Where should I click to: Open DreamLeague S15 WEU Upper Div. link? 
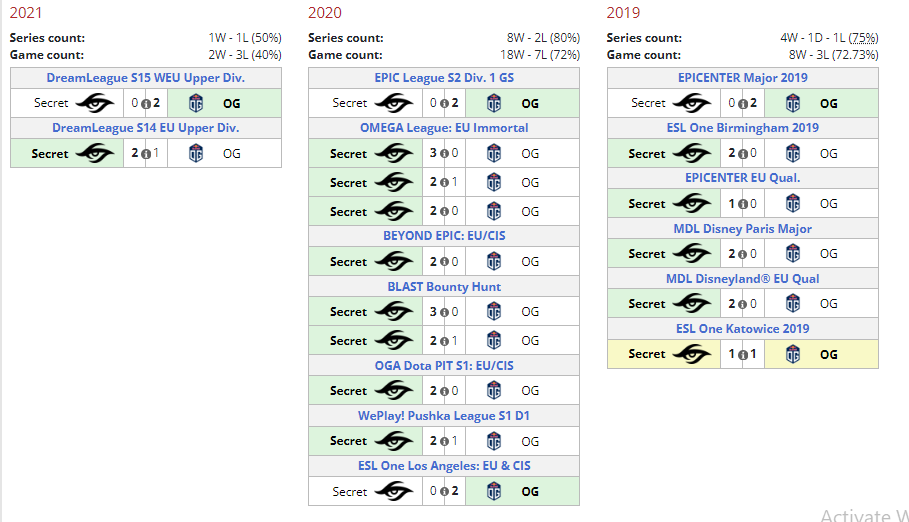coord(146,78)
